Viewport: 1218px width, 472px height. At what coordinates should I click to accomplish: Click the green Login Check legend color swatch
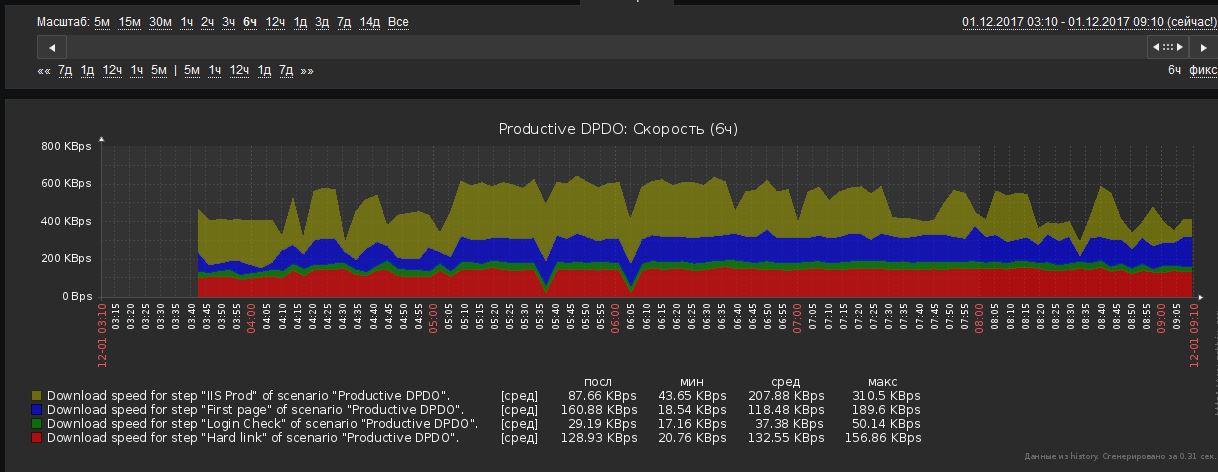tap(37, 424)
